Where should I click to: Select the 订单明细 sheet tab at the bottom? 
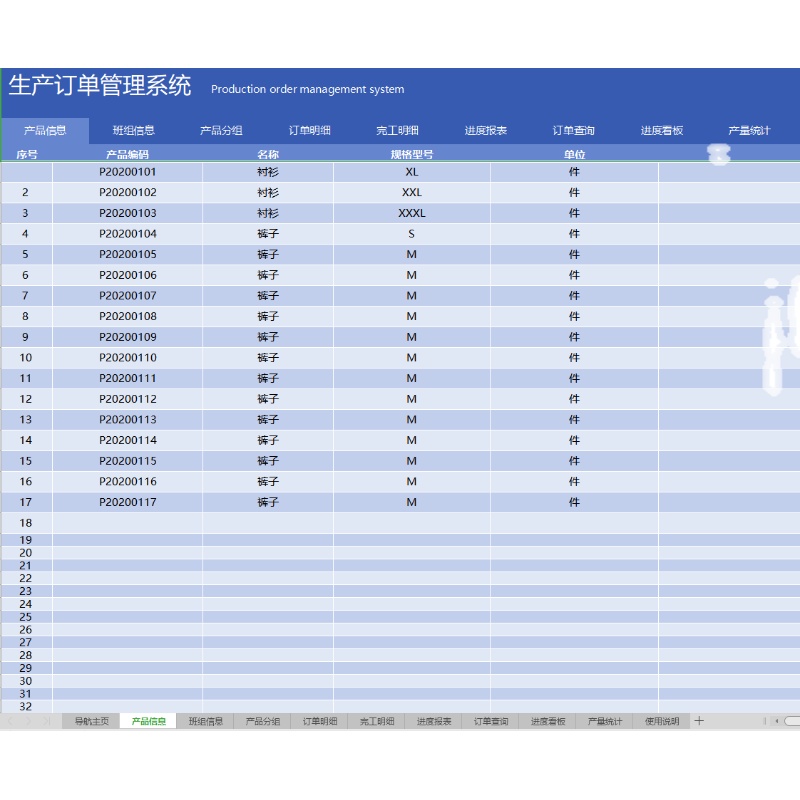coord(318,719)
